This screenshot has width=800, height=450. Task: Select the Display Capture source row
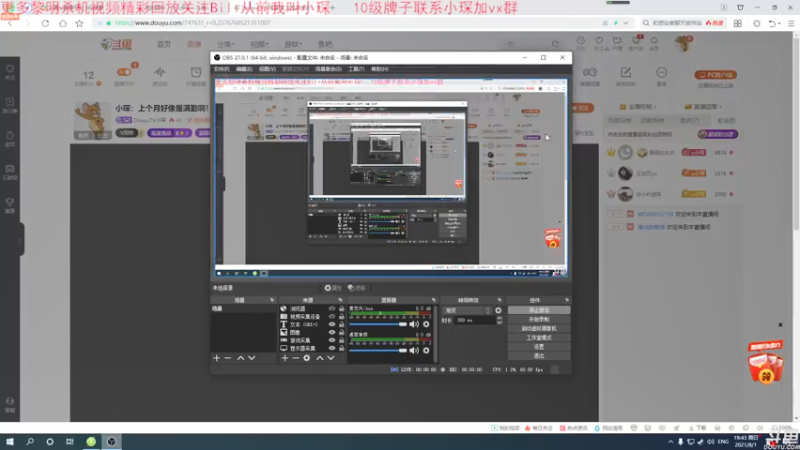point(311,348)
